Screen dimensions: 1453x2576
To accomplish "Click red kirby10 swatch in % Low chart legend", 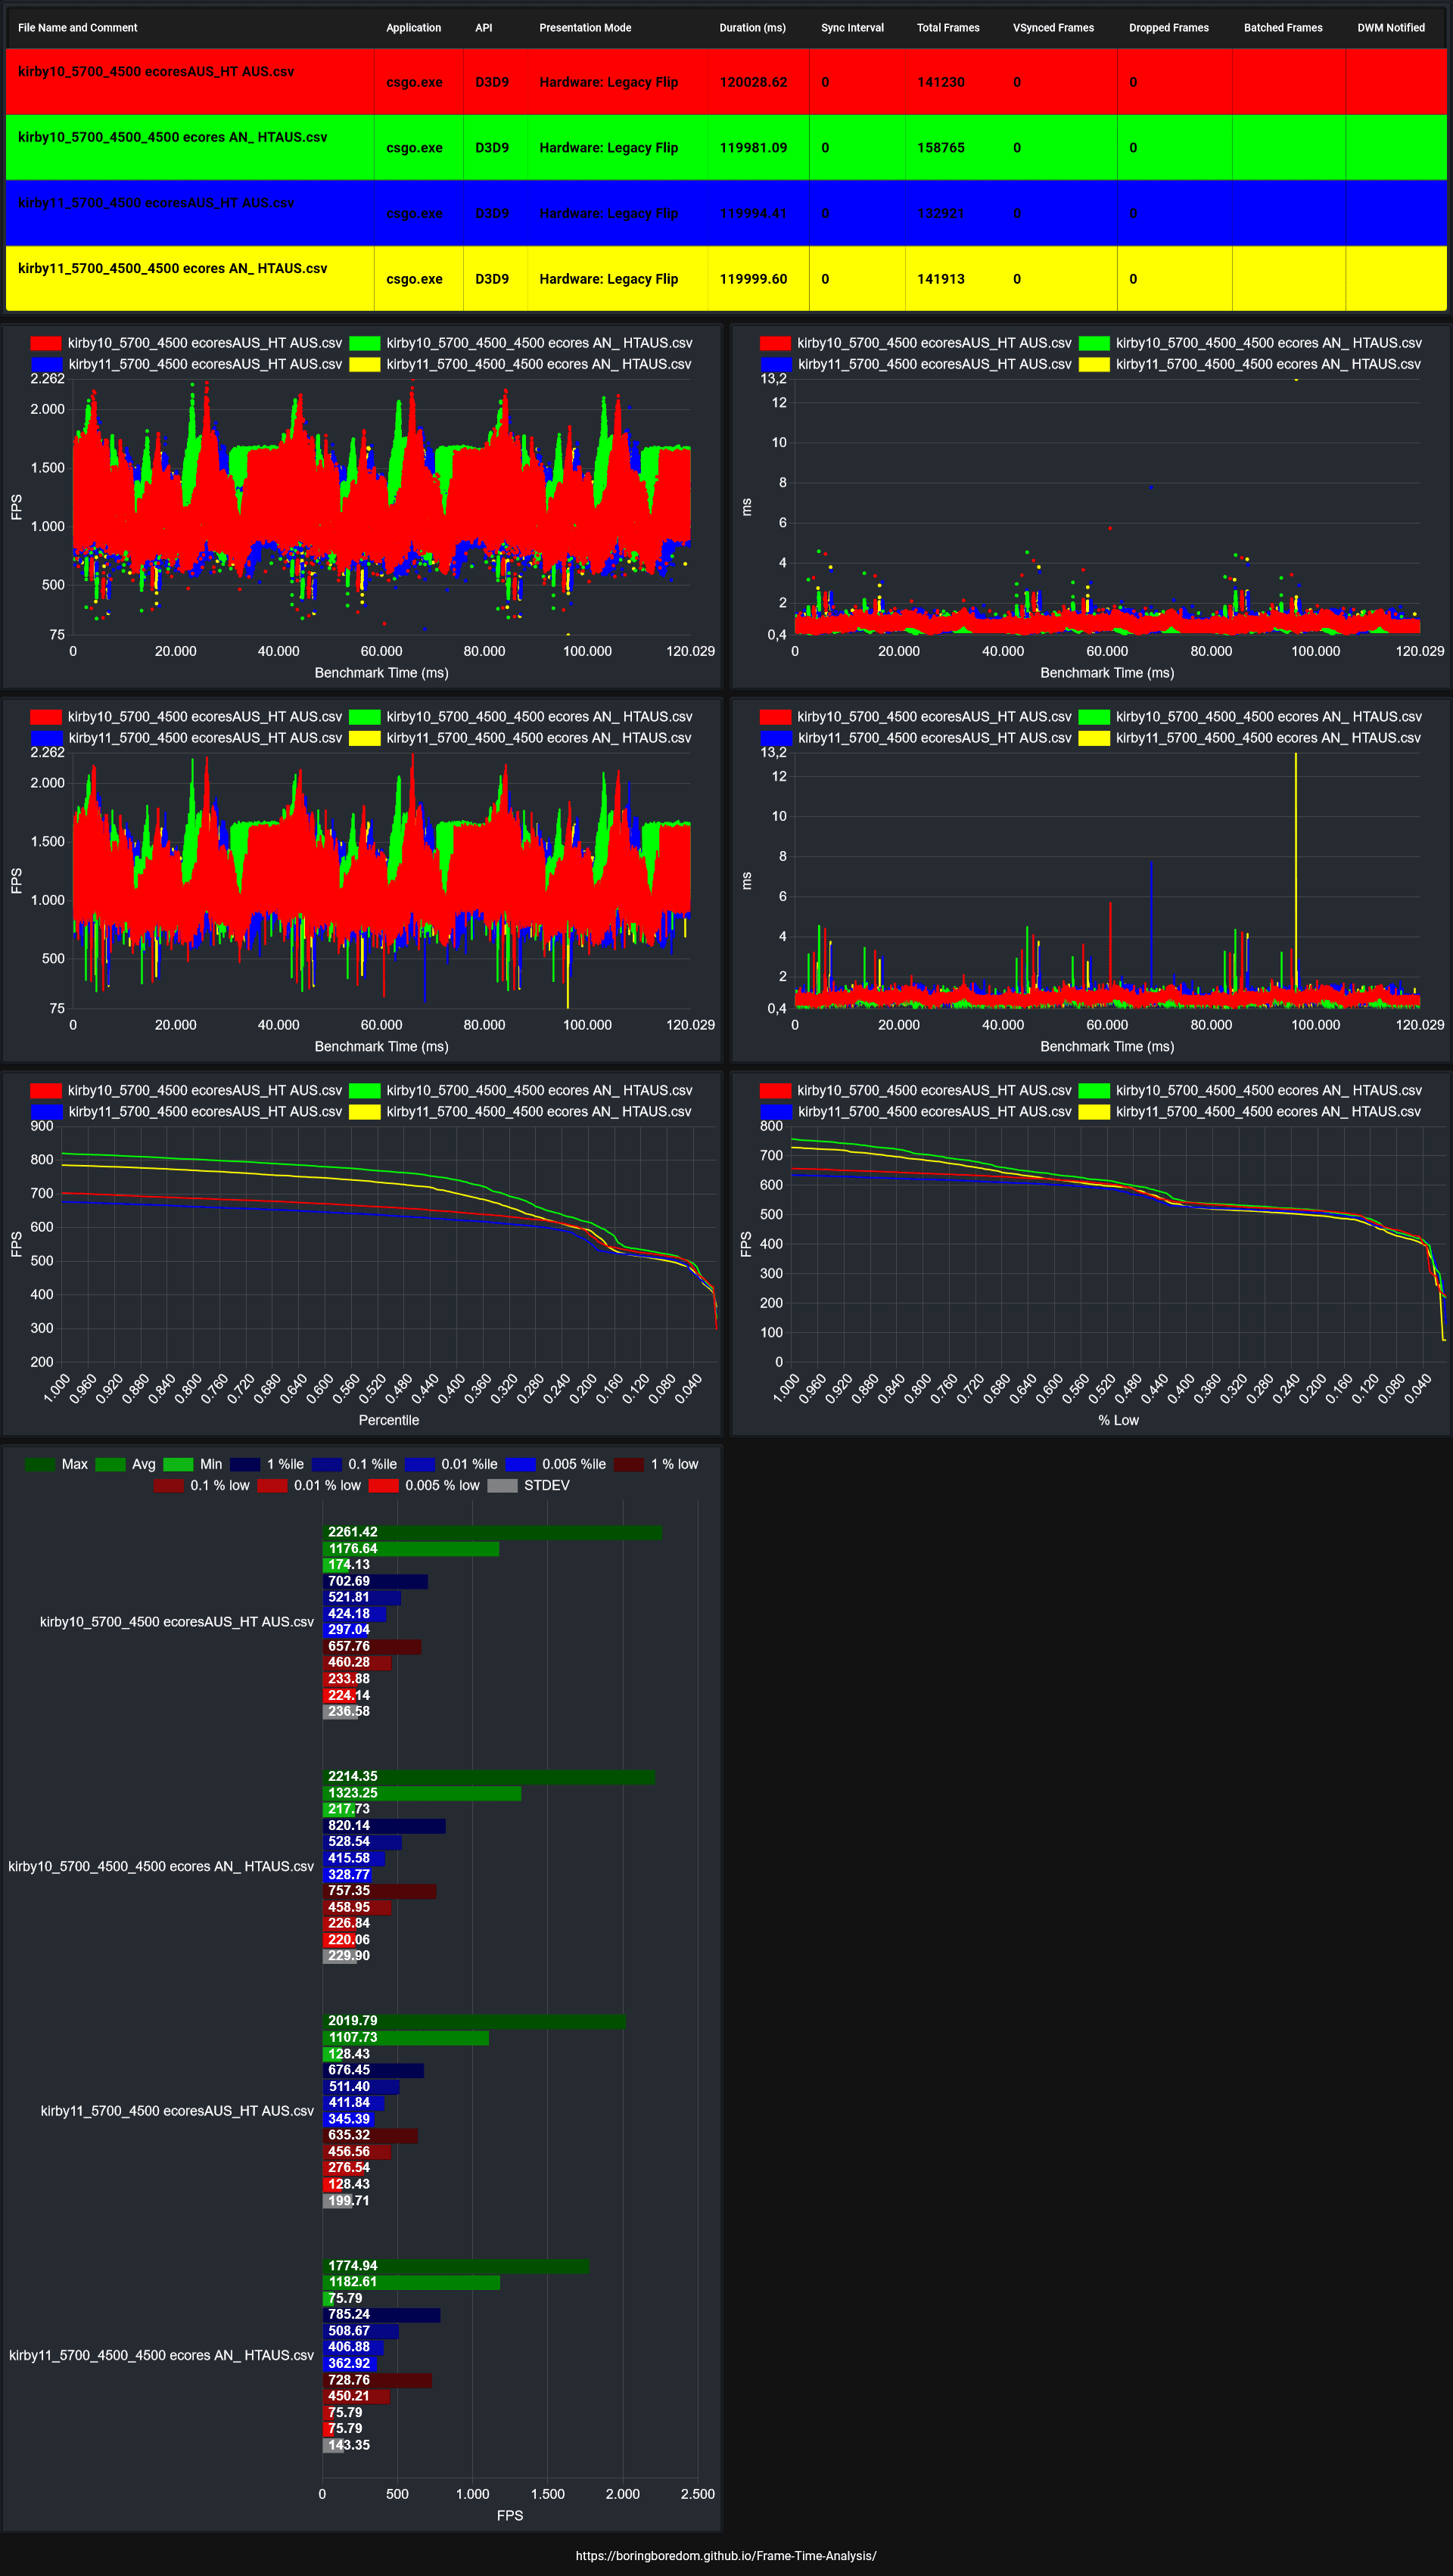I will [x=775, y=1090].
